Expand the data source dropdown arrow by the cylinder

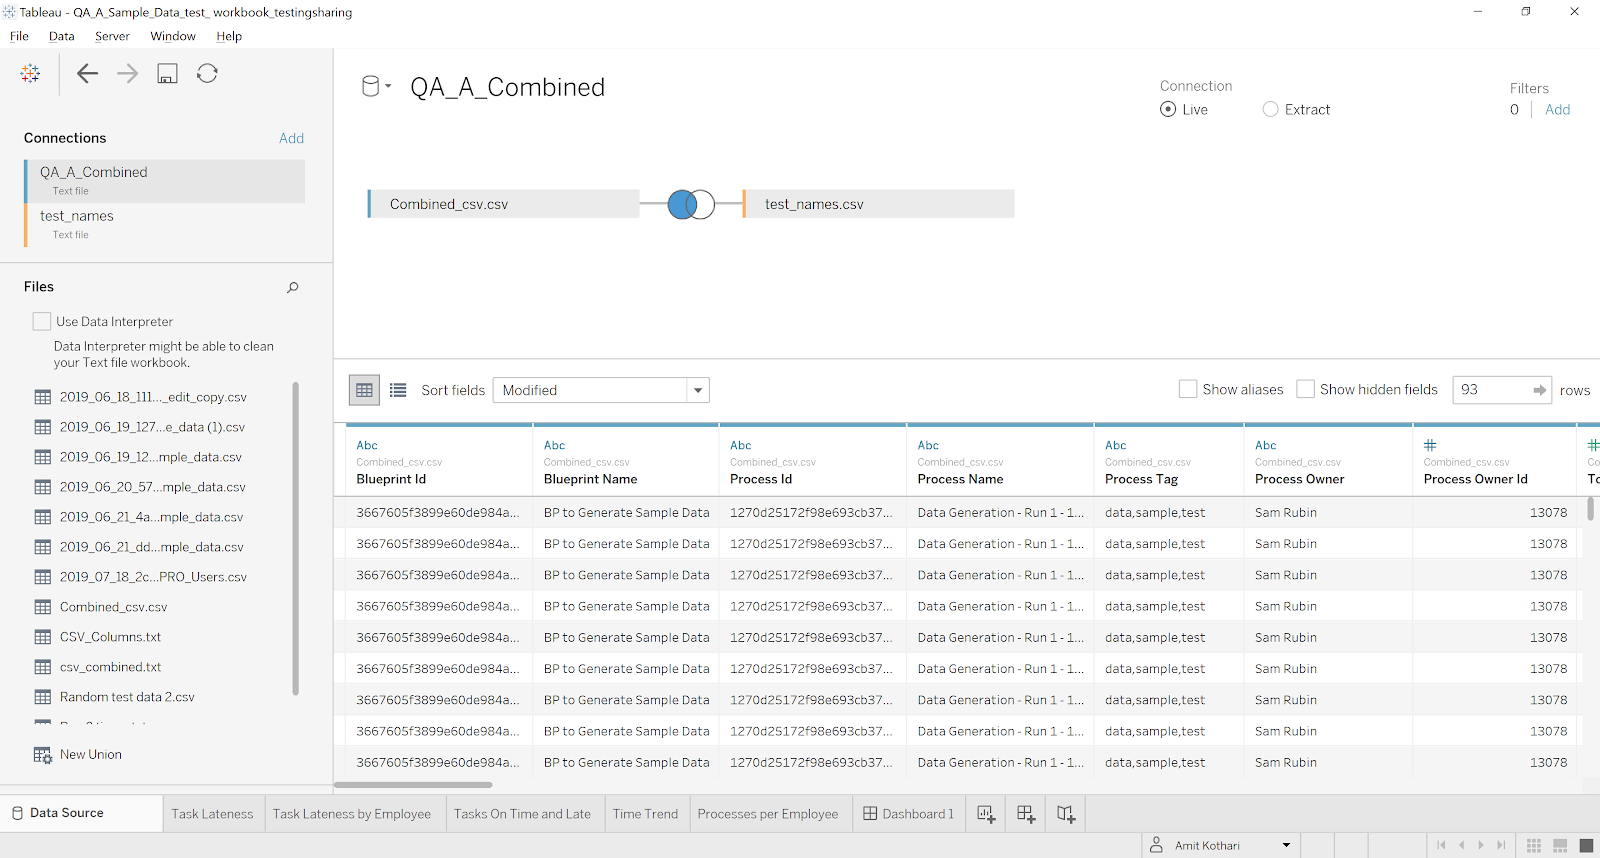click(388, 86)
